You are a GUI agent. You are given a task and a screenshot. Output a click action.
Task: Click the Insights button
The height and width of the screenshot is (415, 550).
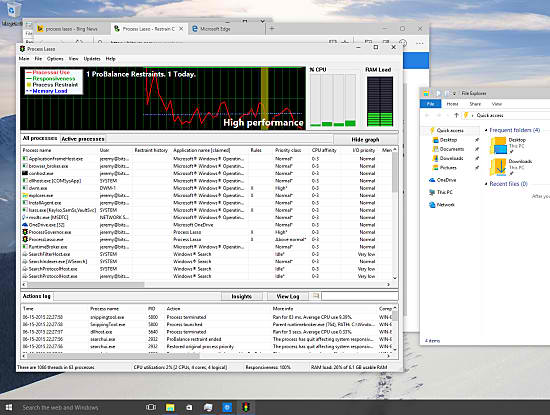pyautogui.click(x=242, y=296)
